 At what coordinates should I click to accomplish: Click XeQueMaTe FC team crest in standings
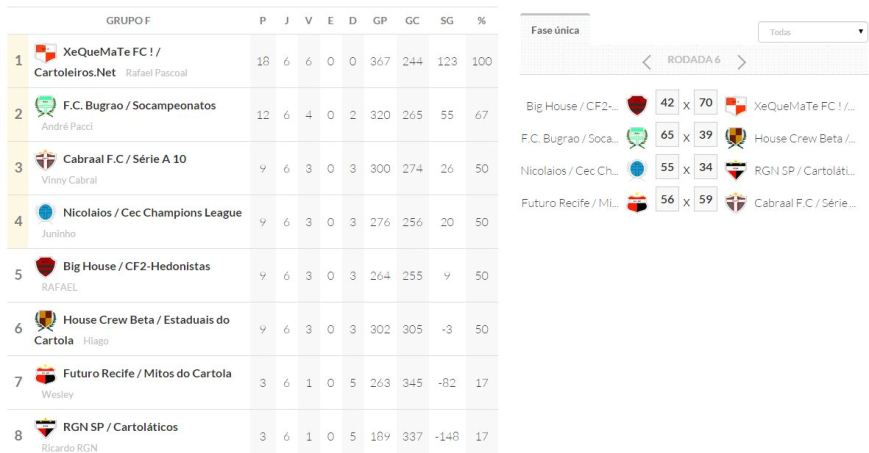click(45, 53)
